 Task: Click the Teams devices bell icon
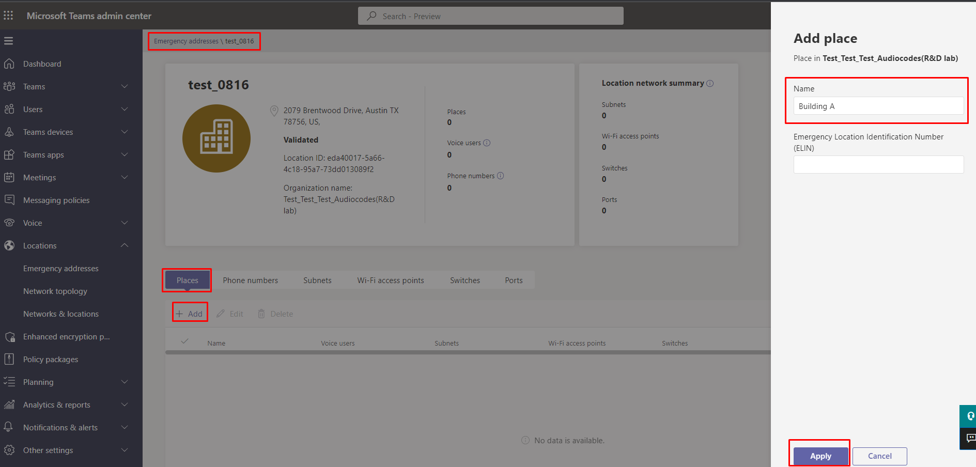click(x=9, y=132)
